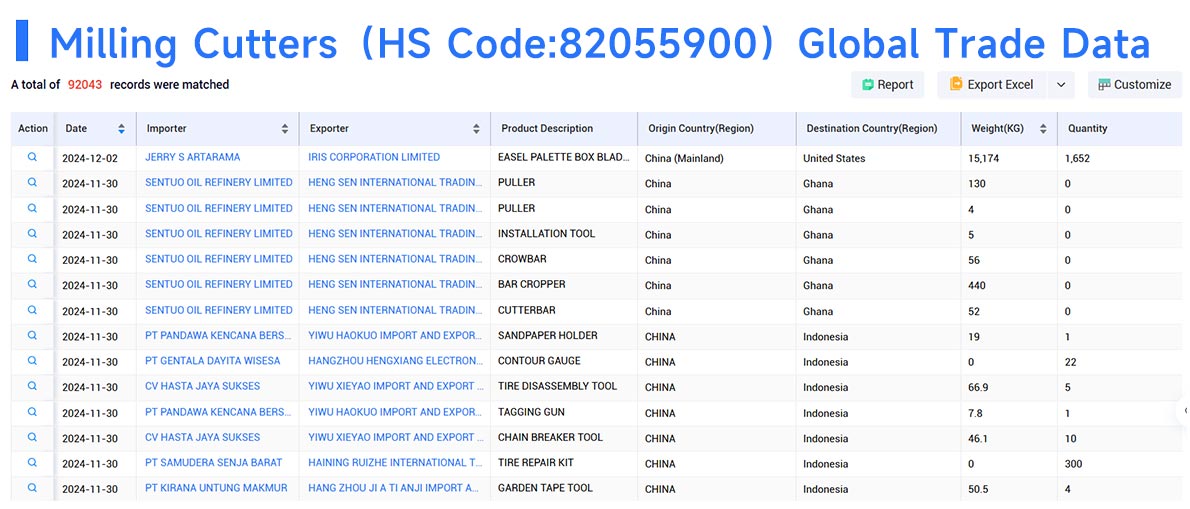1190x509 pixels.
Task: Click the EASEL PALETTE BOX BLAD... description
Action: (564, 157)
